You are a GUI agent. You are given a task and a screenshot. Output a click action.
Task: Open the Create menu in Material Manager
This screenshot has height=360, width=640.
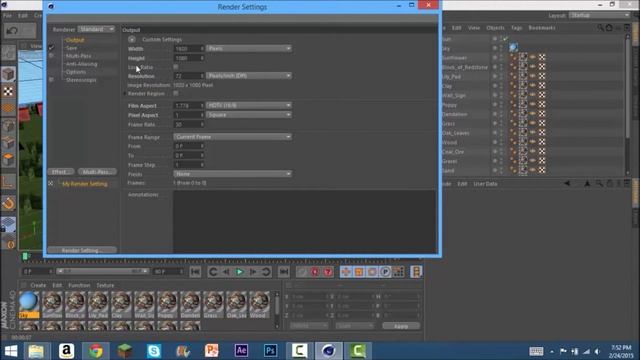tap(38, 285)
